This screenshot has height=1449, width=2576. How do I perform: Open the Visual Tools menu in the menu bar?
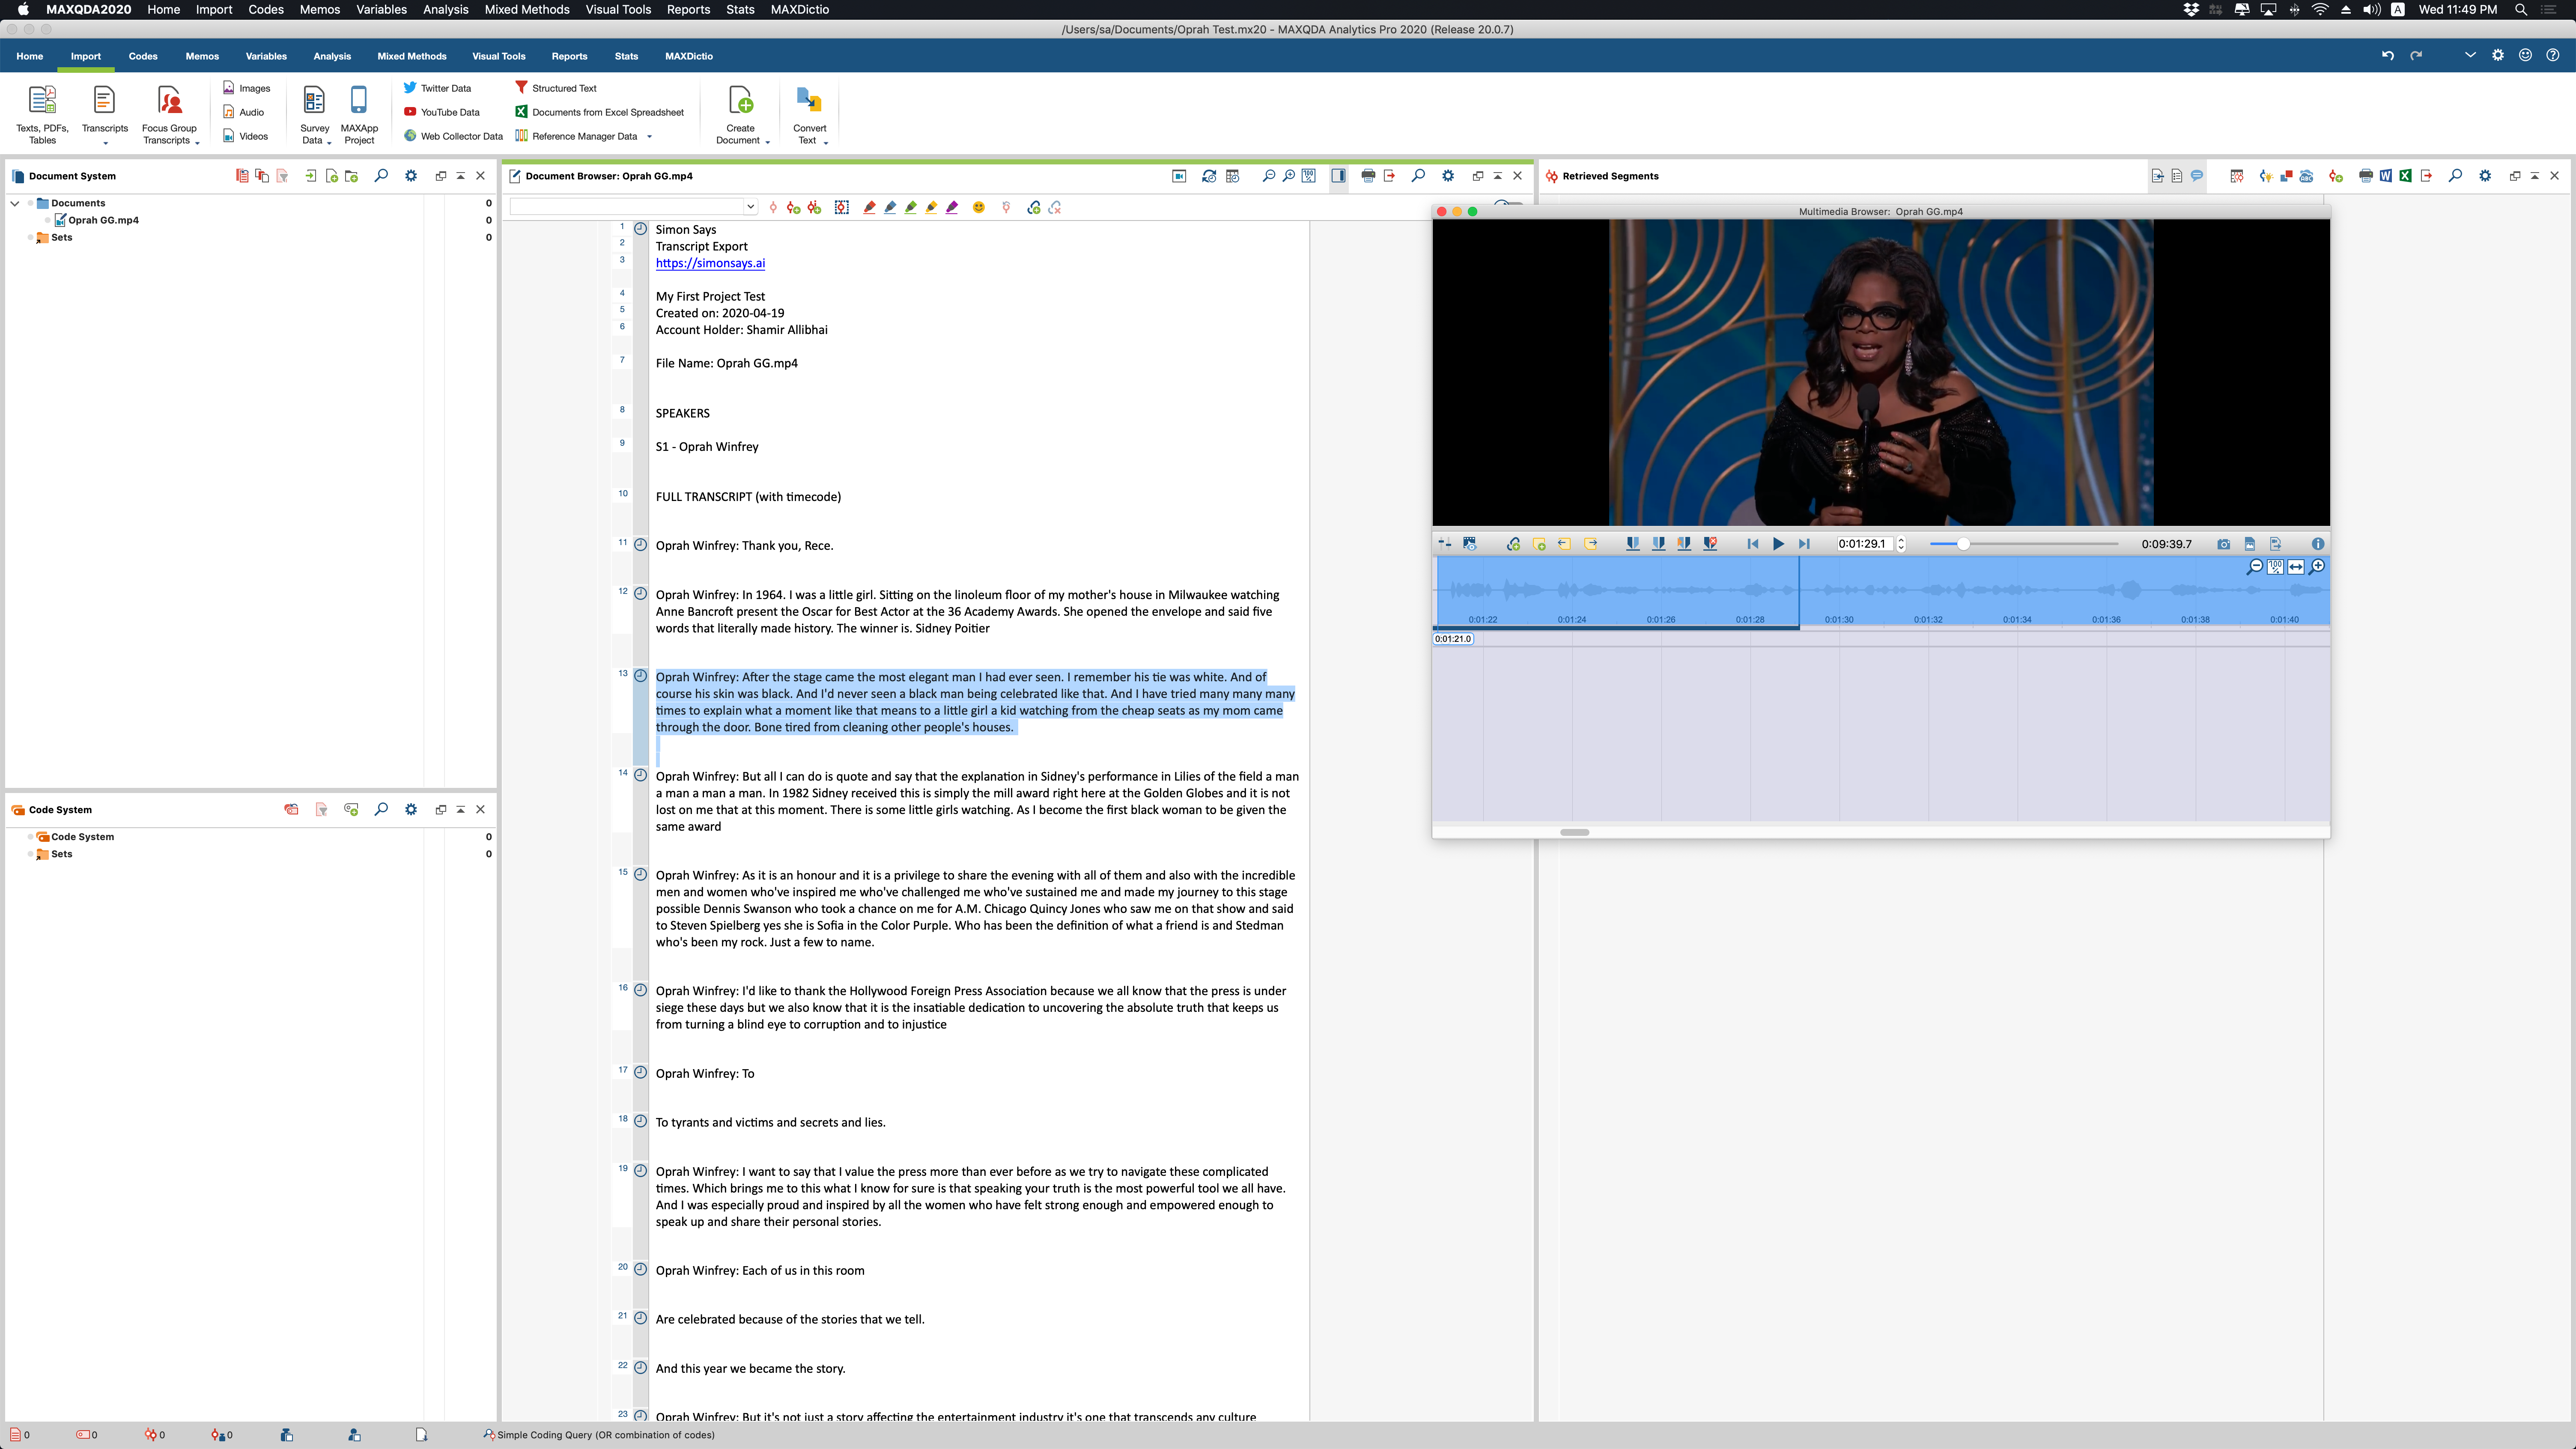(x=617, y=9)
